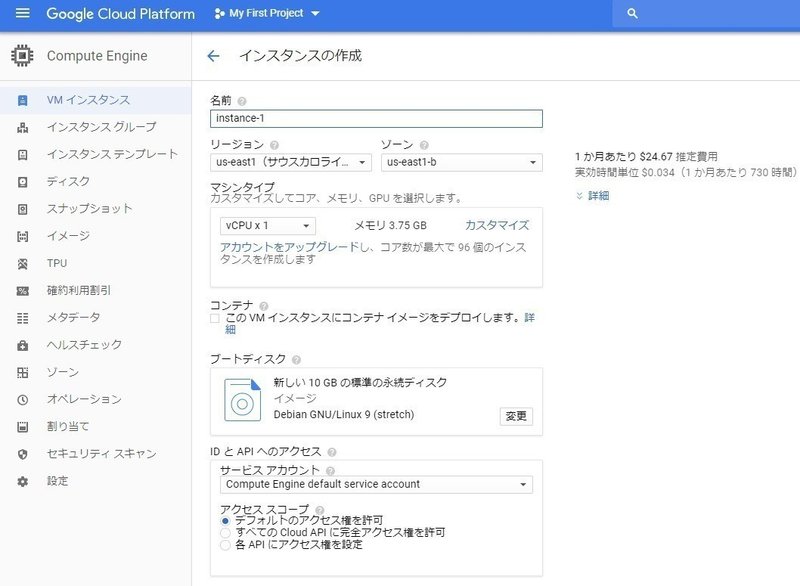Open ディスク in sidebar
The width and height of the screenshot is (800, 586).
[x=96, y=182]
